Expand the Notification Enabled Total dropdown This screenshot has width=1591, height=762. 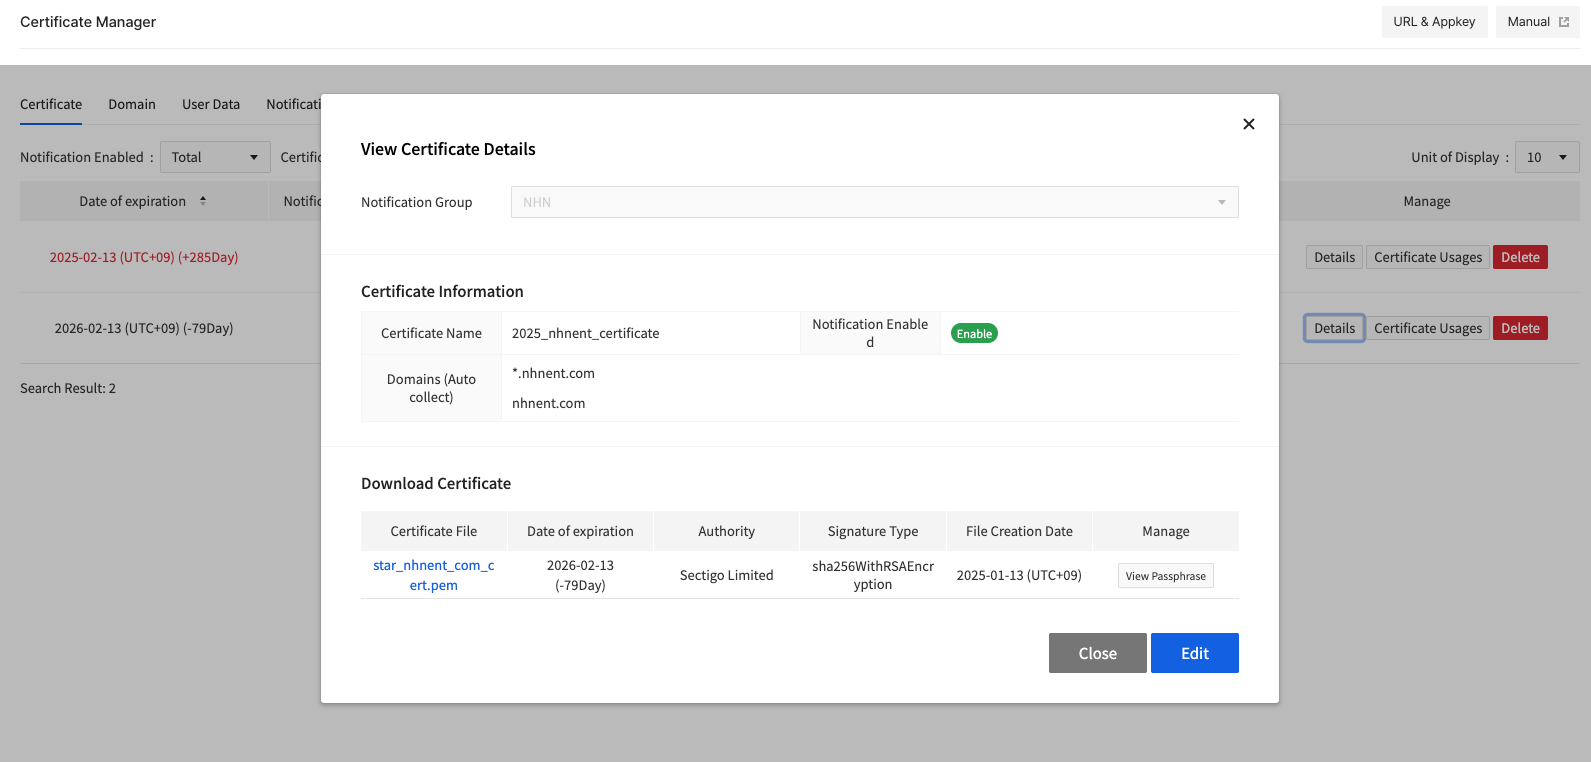click(x=215, y=157)
